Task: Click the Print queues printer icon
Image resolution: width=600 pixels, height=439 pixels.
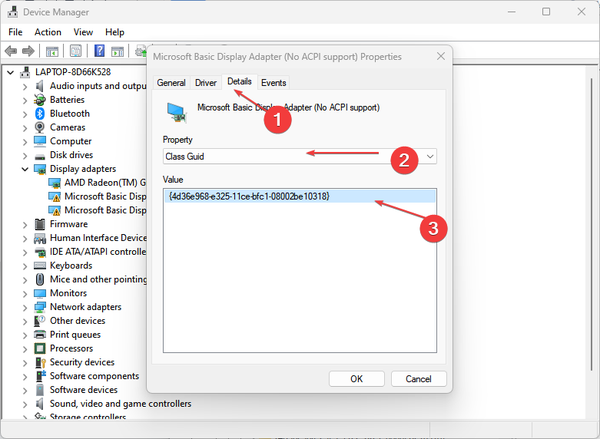Action: tap(40, 335)
